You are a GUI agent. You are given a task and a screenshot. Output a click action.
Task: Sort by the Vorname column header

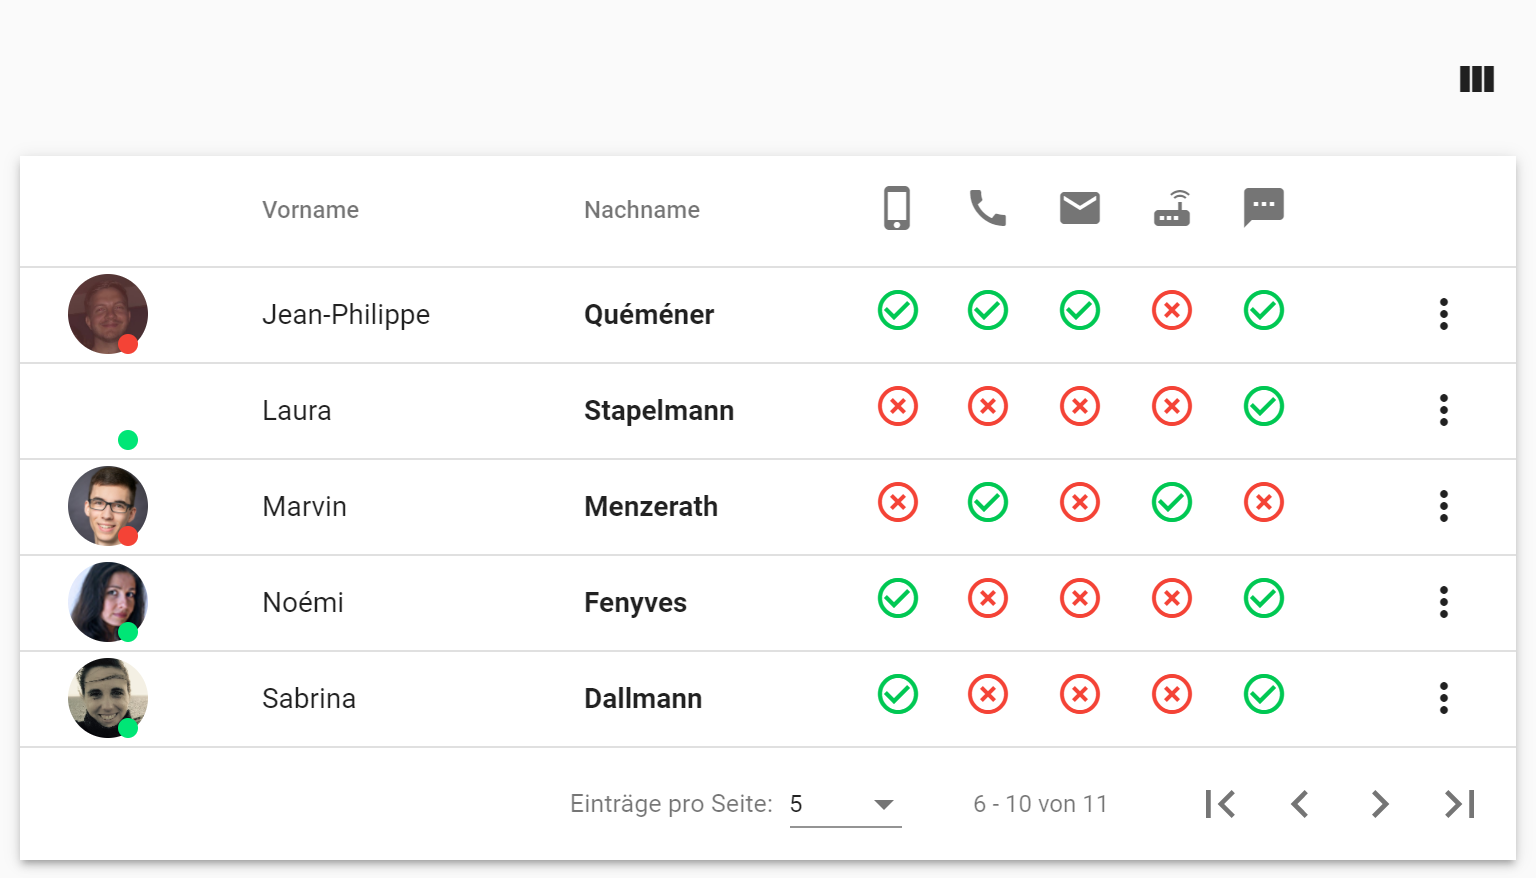point(310,210)
